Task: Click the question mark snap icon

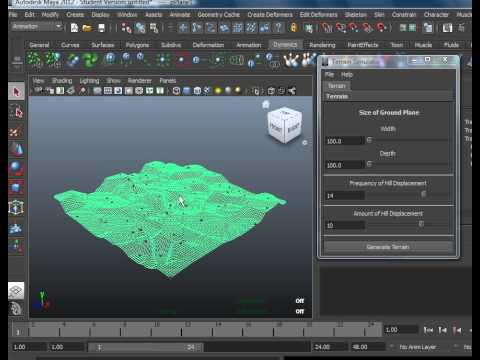Action: point(279,27)
